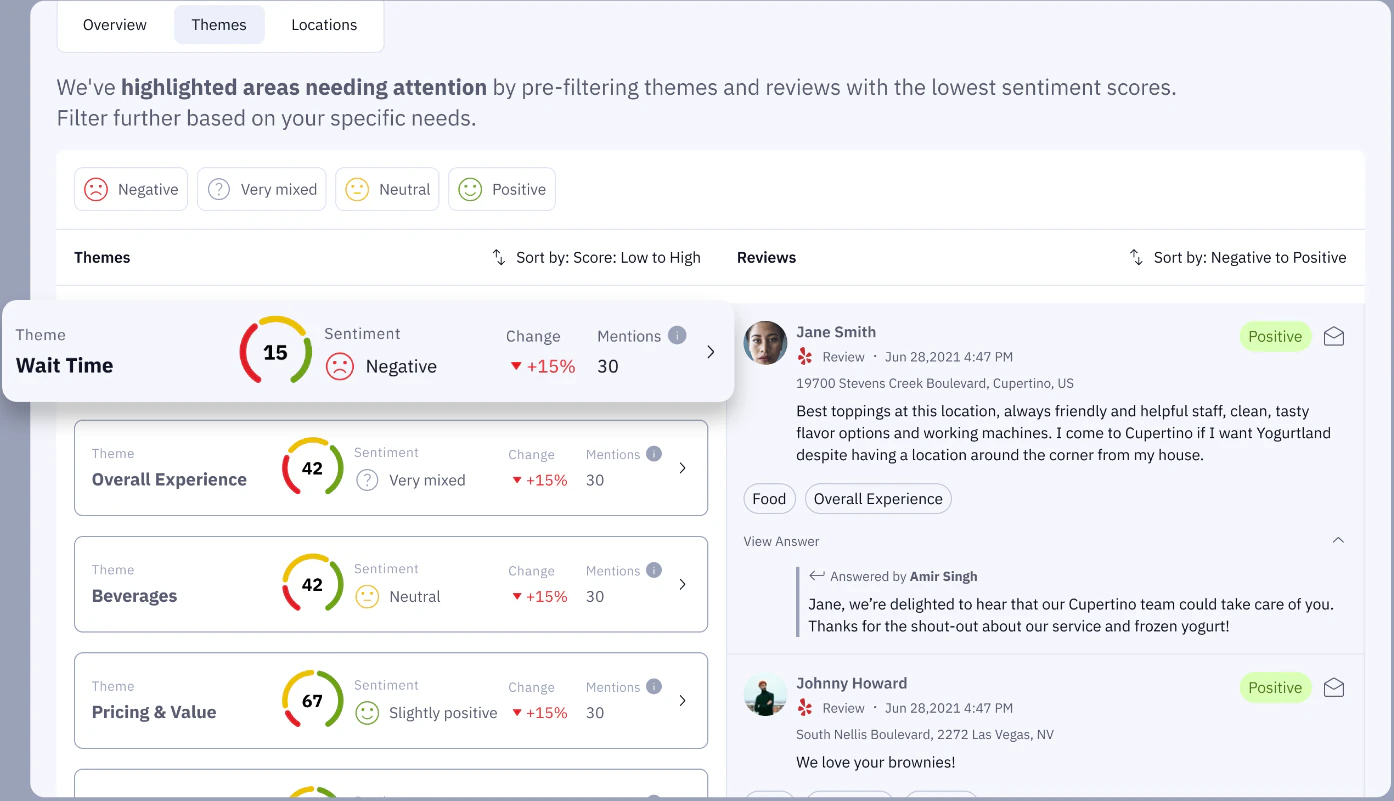This screenshot has width=1394, height=801.
Task: Click the reply arrow icon before Answered by
Action: pos(817,576)
